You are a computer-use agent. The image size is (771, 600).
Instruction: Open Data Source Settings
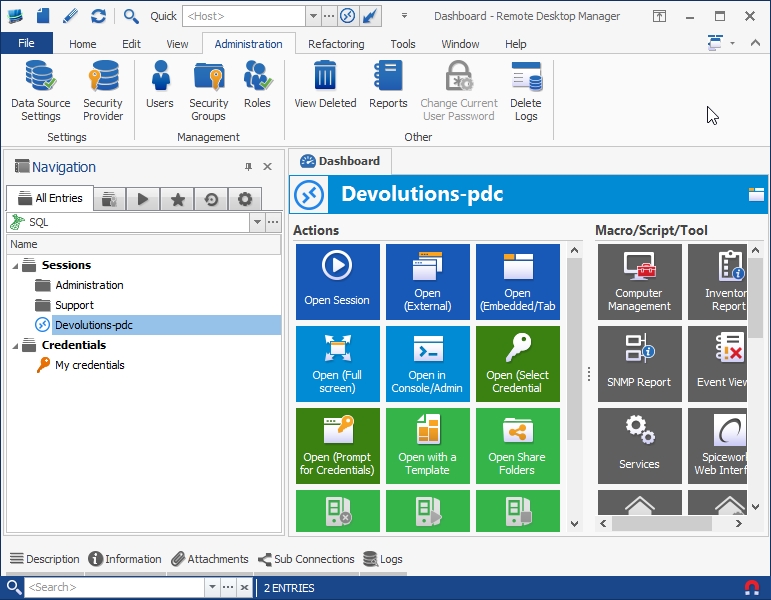[40, 90]
